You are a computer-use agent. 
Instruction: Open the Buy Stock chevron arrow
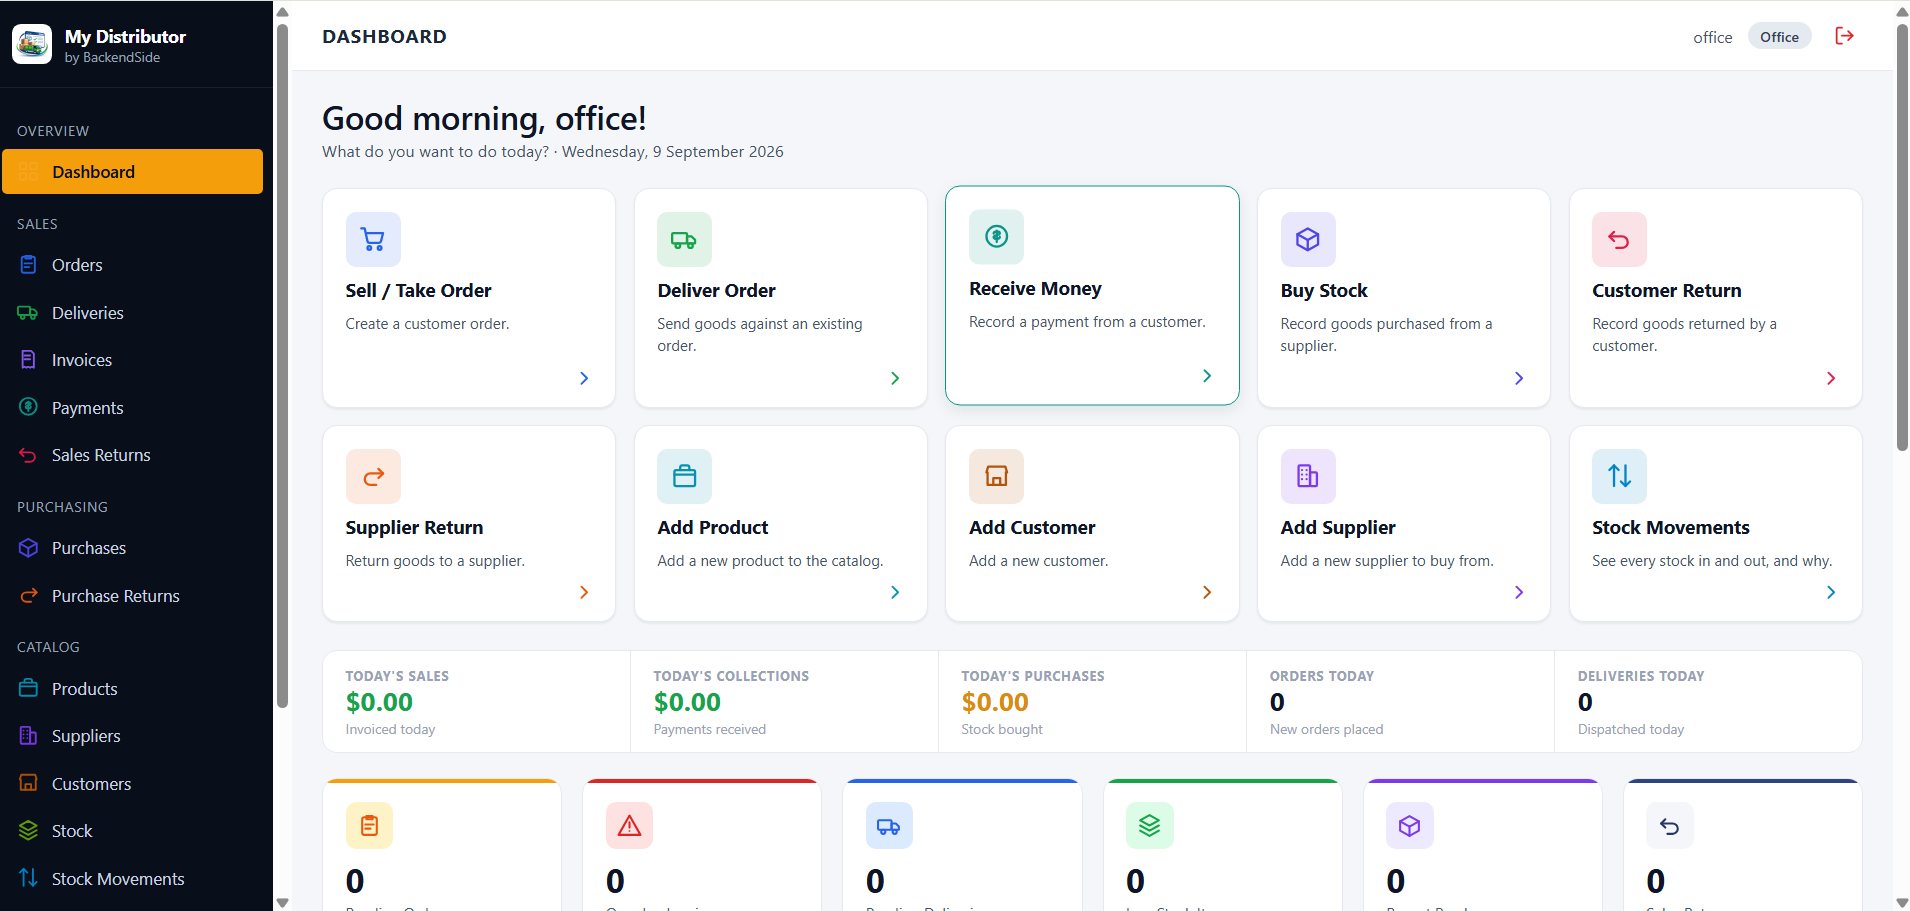tap(1519, 378)
